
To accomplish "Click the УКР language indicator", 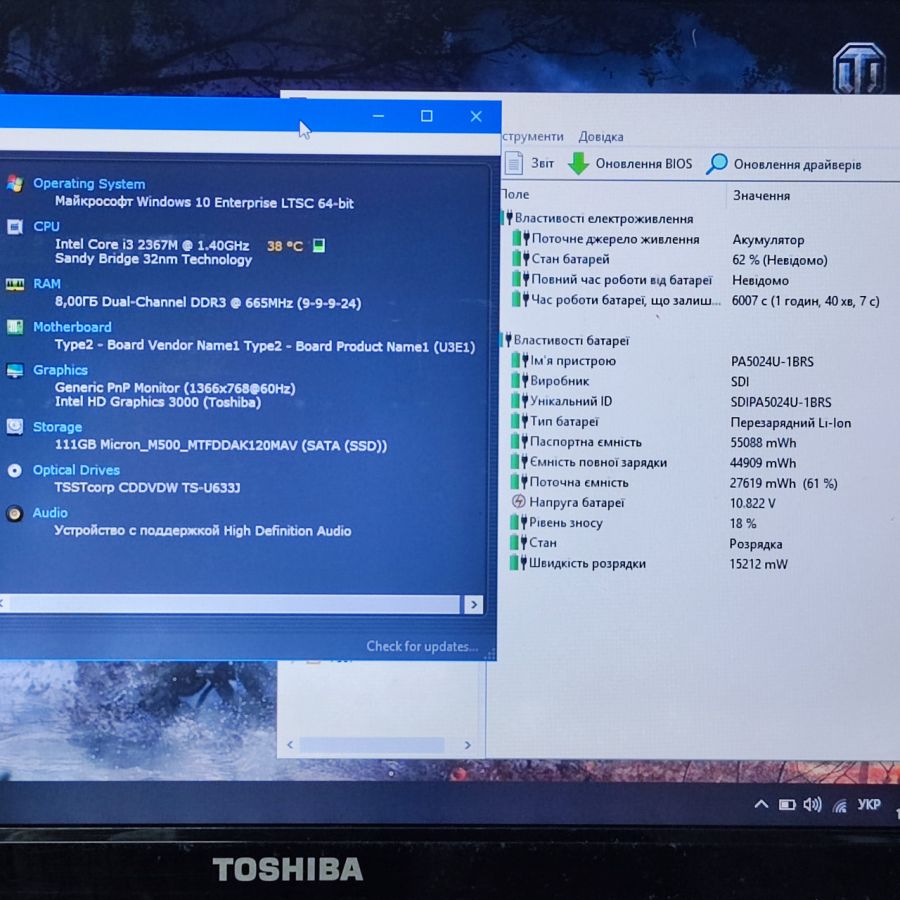I will [x=868, y=804].
